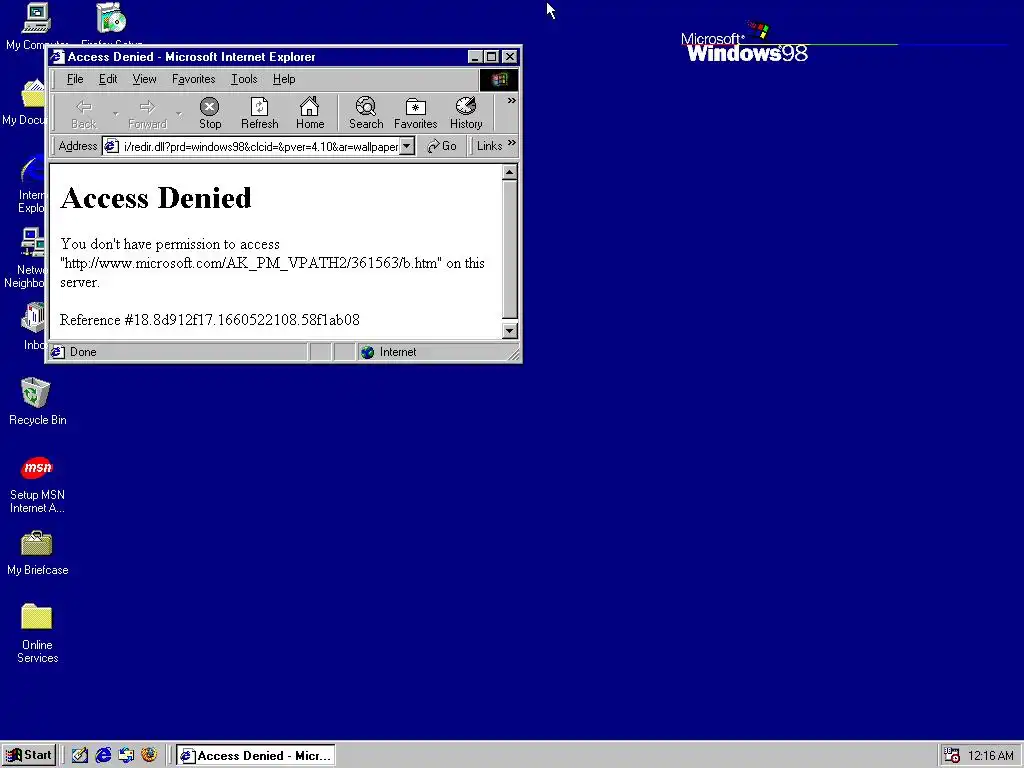Launch Internet Explorer from quick launch

pos(103,756)
